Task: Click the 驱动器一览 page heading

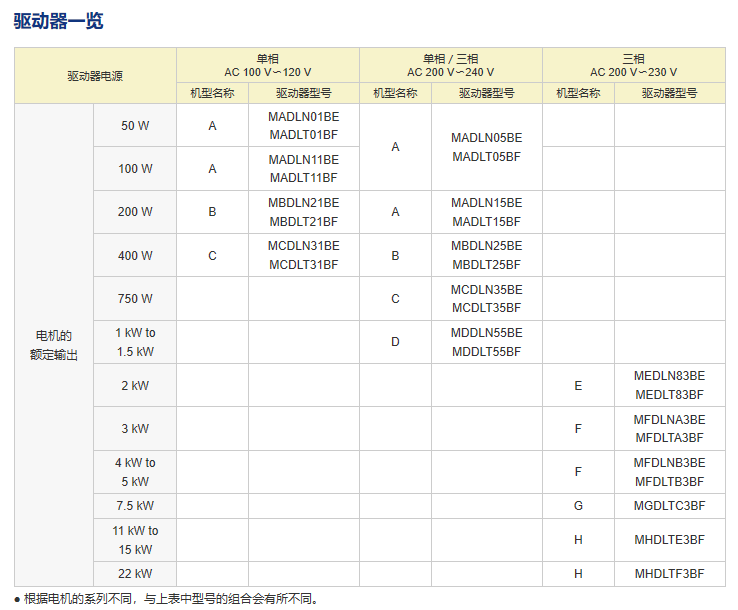Action: (x=58, y=21)
